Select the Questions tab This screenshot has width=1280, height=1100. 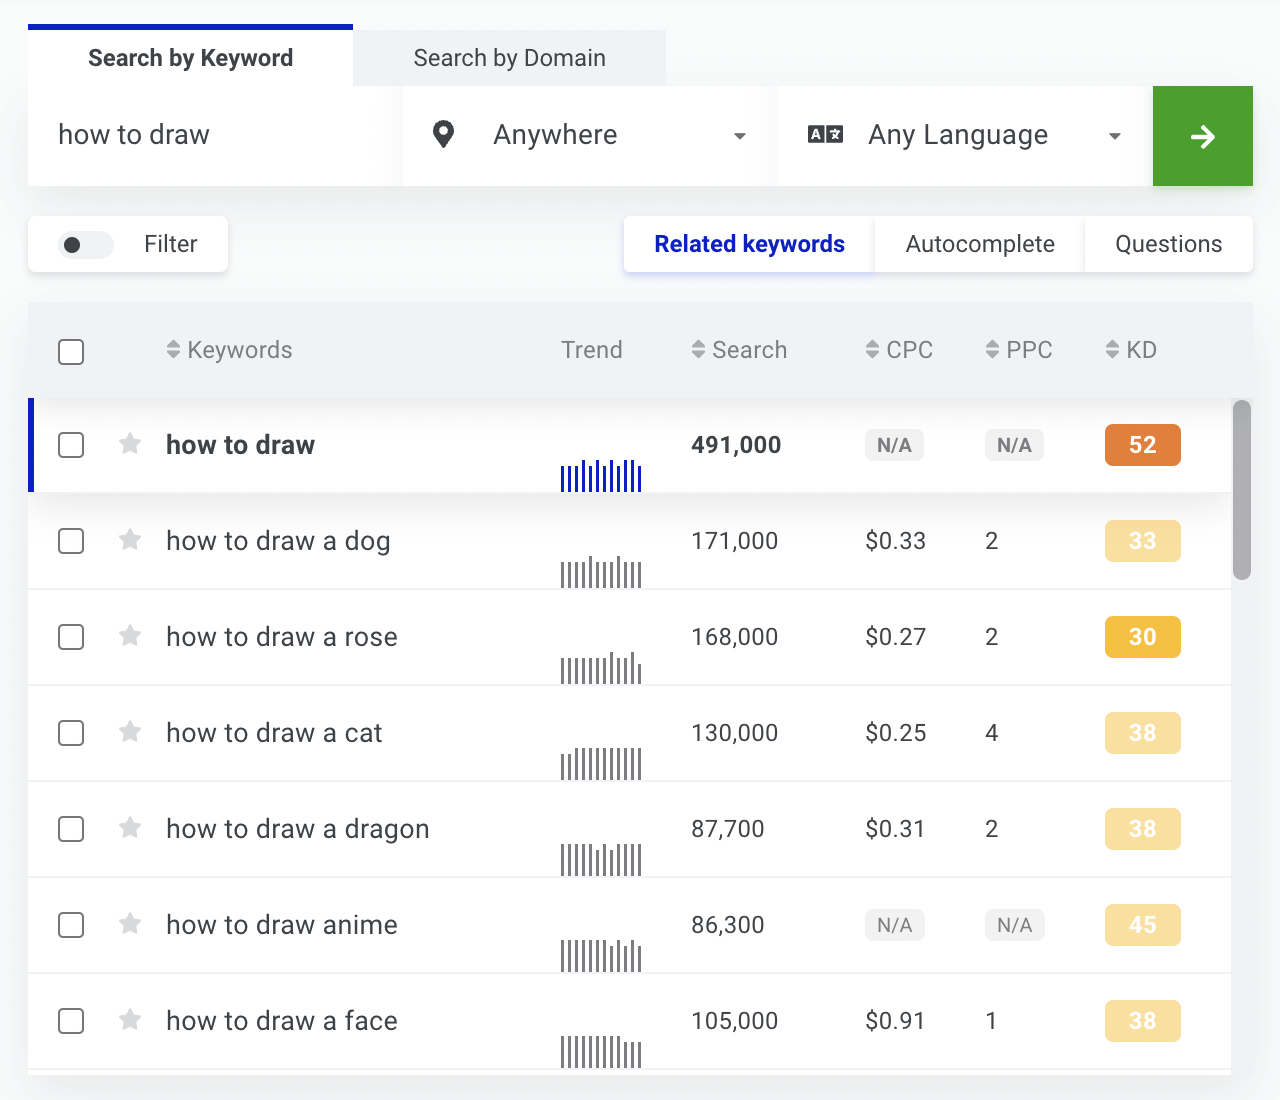[x=1168, y=244]
